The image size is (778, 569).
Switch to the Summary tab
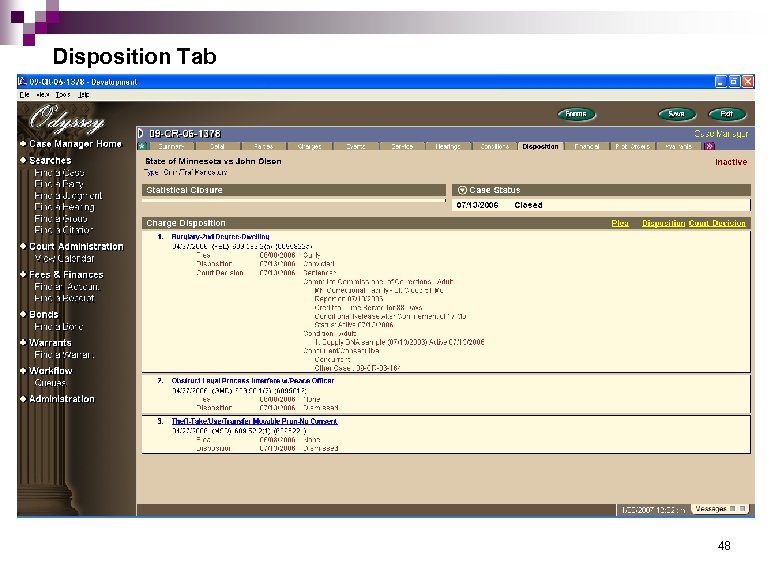coord(171,146)
